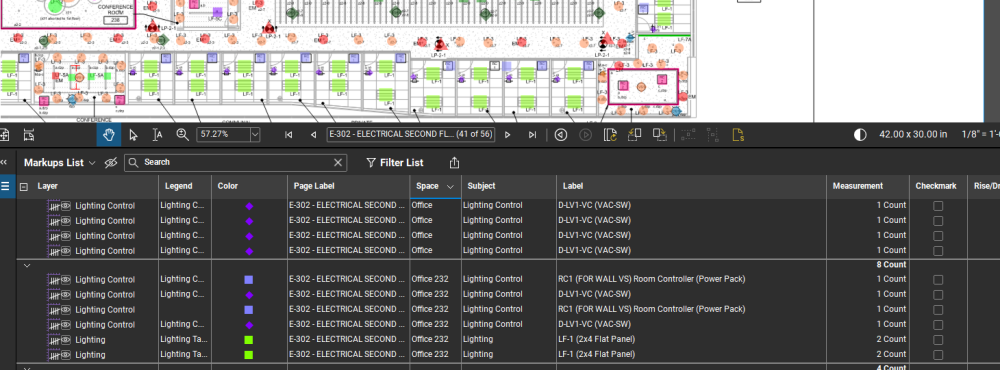Screen dimensions: 1000x370
Task: Sort by the Measurement column header
Action: click(x=858, y=186)
